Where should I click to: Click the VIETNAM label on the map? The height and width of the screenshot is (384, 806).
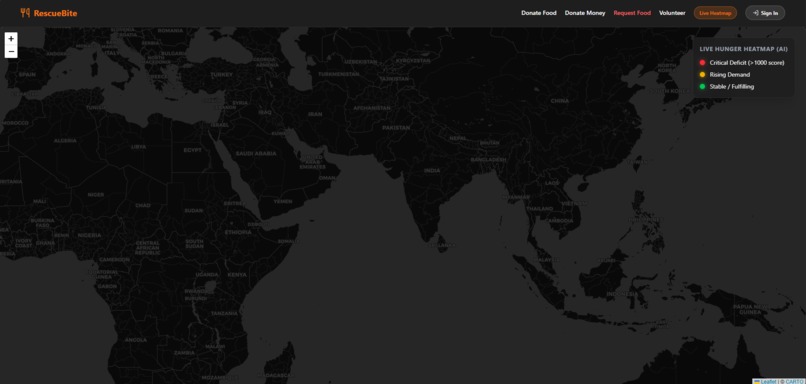pos(574,203)
